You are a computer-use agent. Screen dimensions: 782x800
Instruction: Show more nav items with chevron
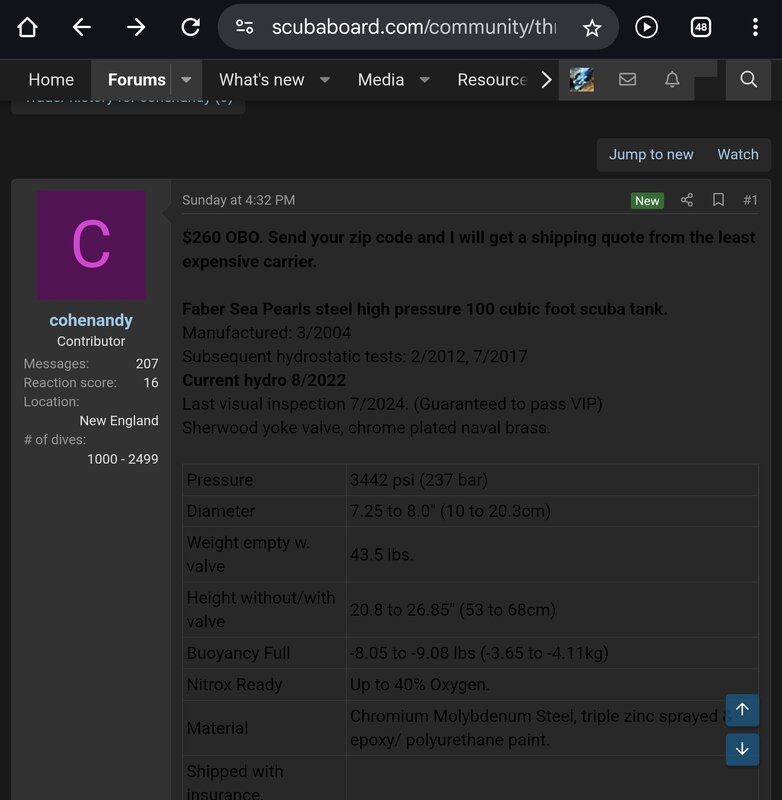pos(546,80)
